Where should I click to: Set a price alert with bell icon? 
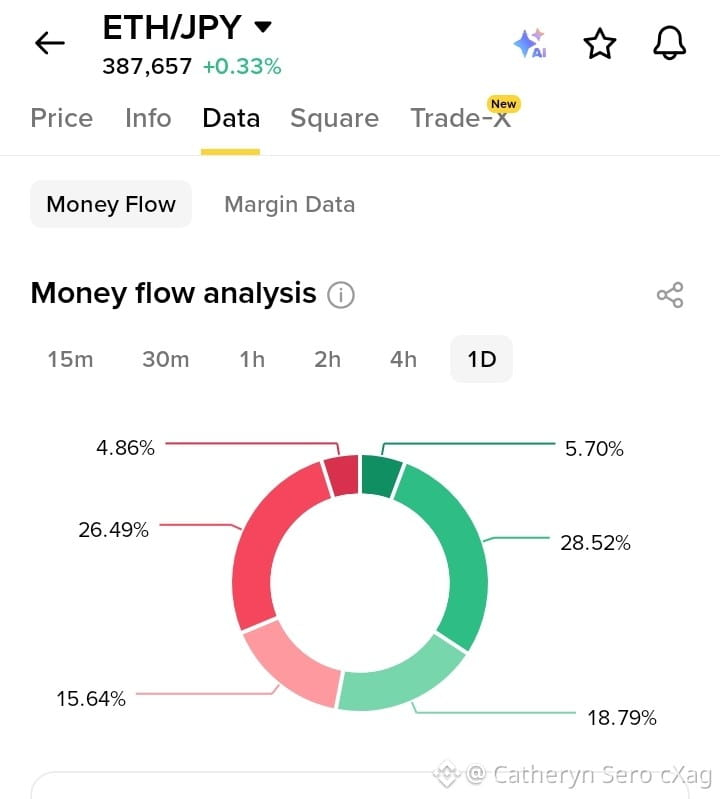[670, 43]
